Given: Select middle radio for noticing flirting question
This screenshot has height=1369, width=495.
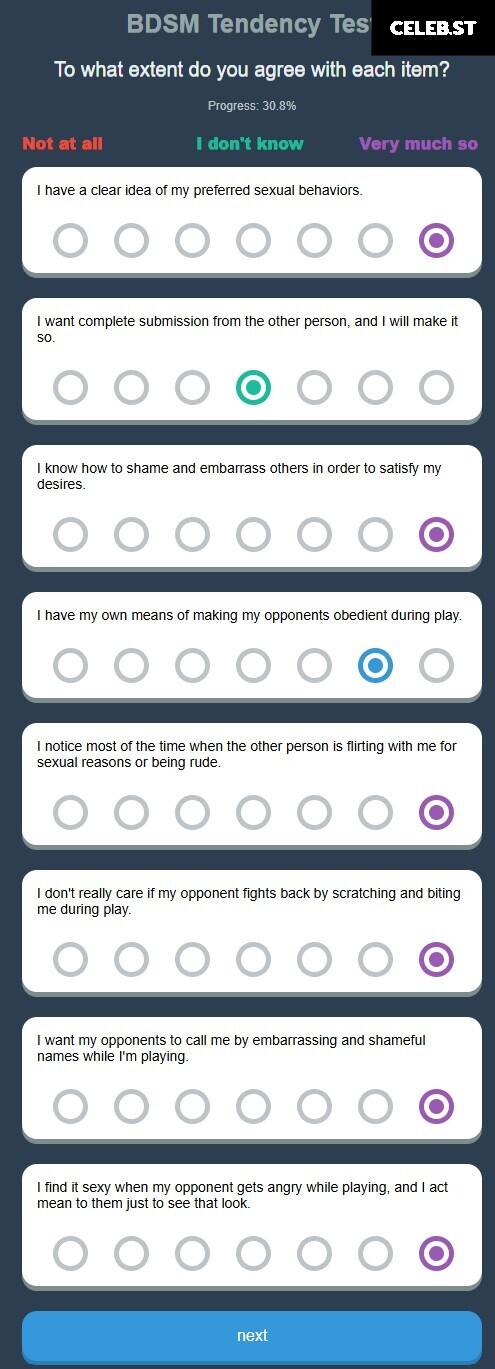Looking at the screenshot, I should point(253,813).
